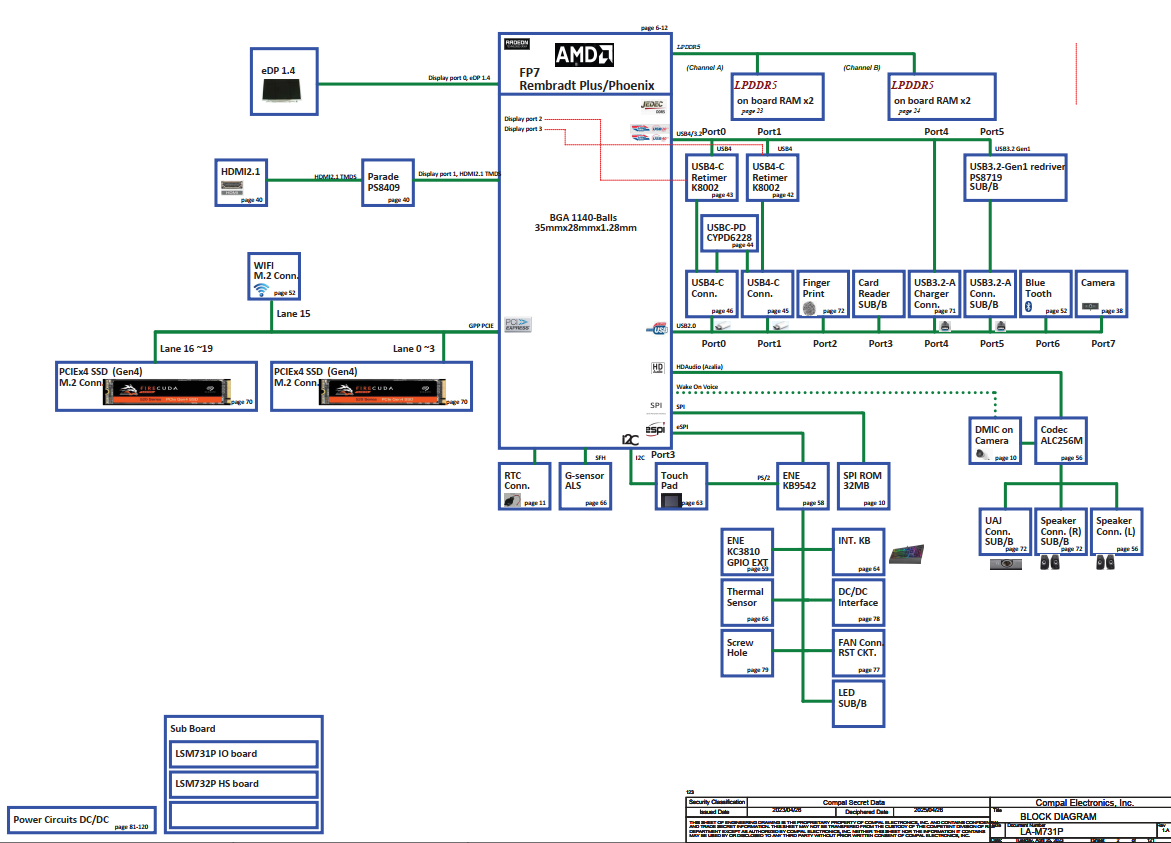Open the Power Circuits DC/DC box
This screenshot has width=1171, height=843.
click(82, 820)
